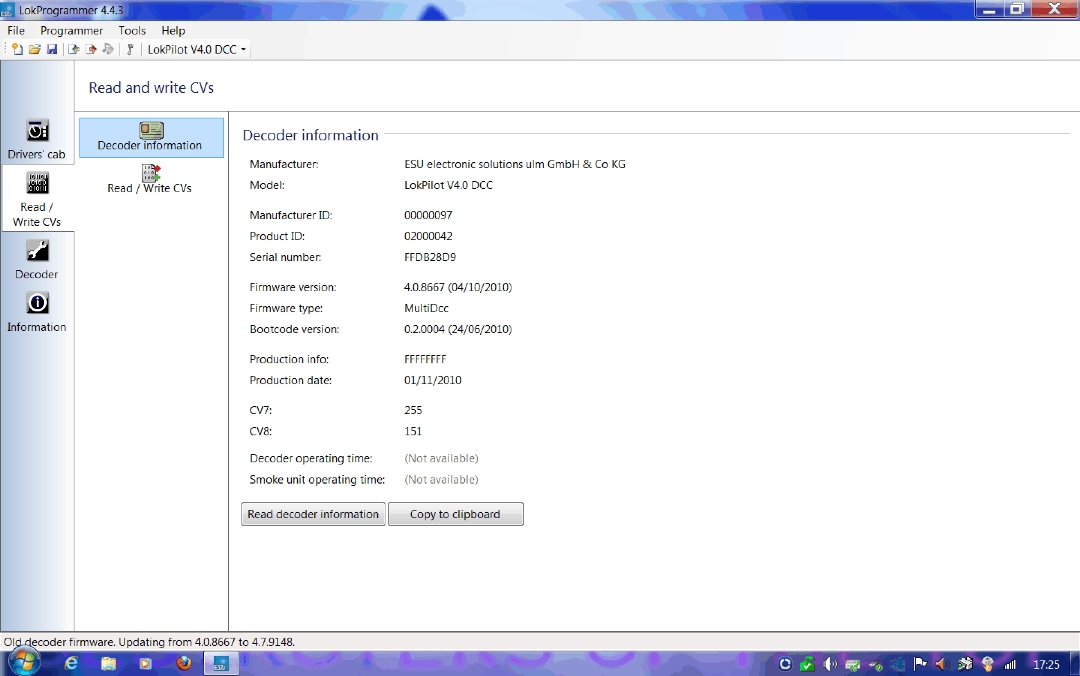The width and height of the screenshot is (1080, 676).
Task: Switch to the Drivers' cab section
Action: (x=37, y=139)
